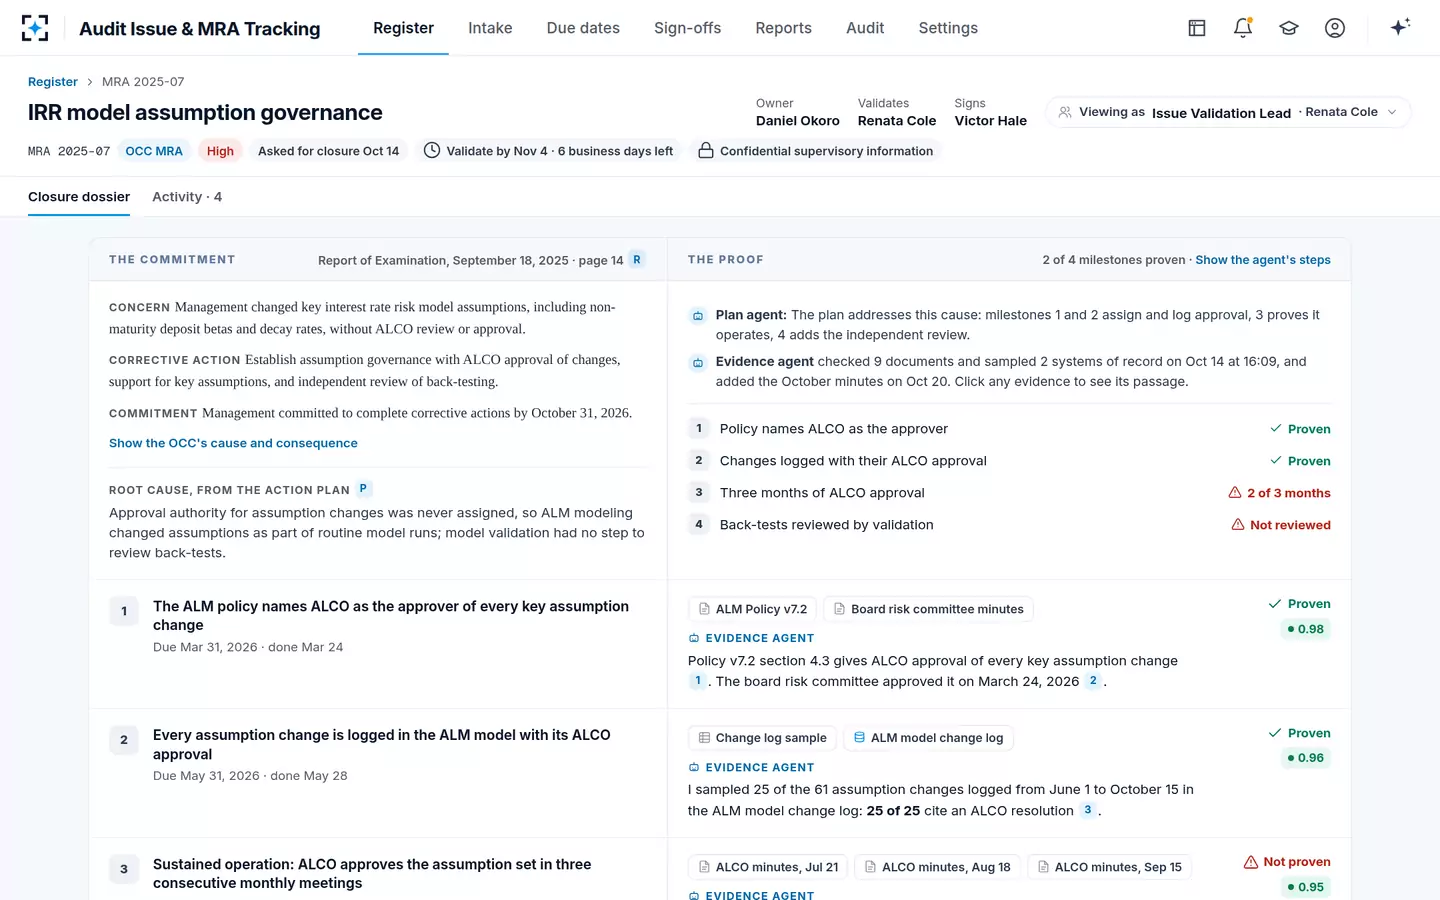
Task: Open the Sign-offs tab
Action: pyautogui.click(x=687, y=28)
